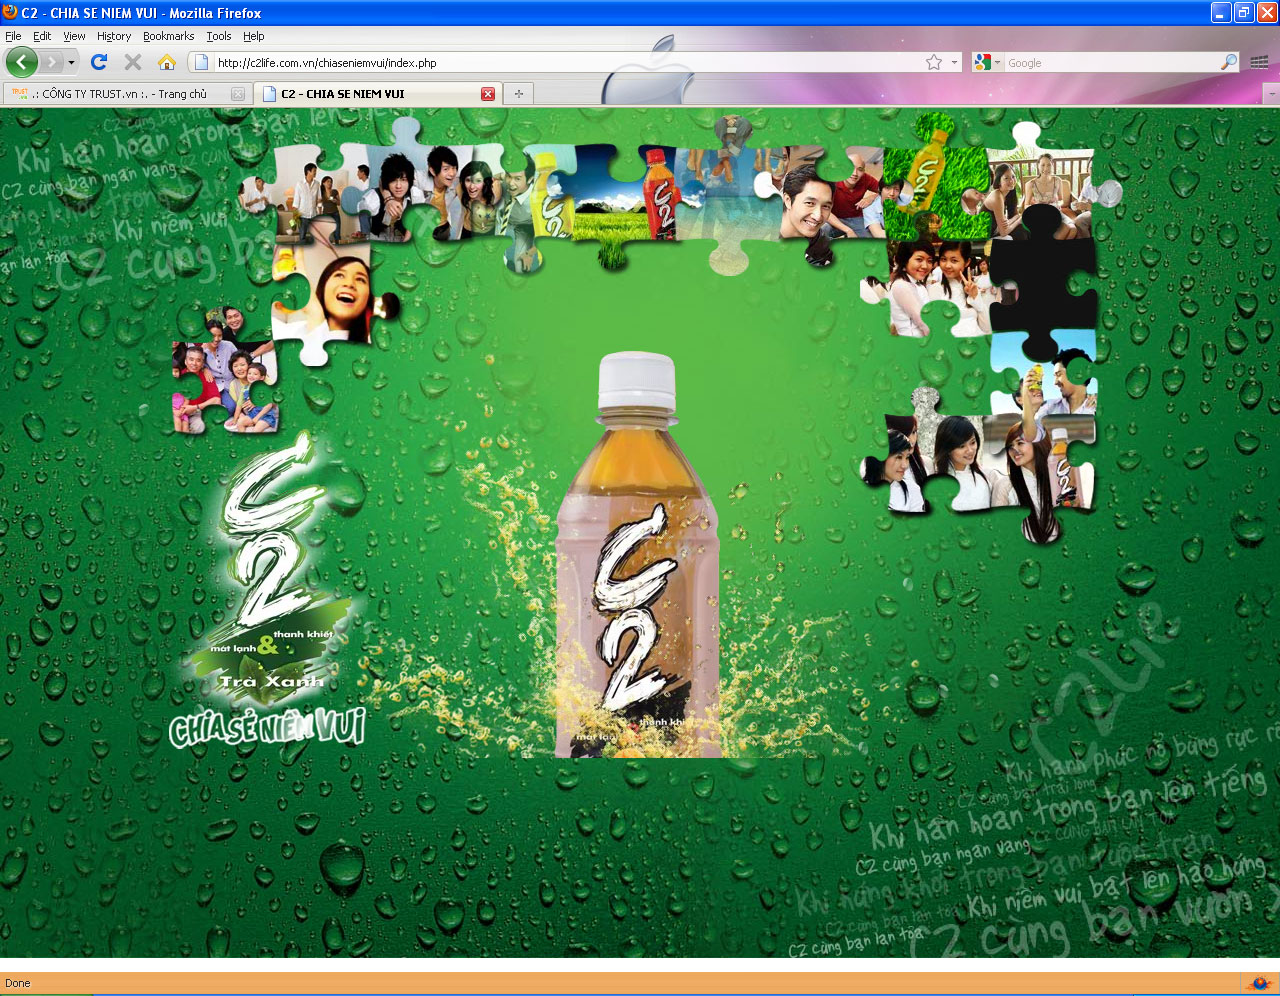Click the Stop loading X button
This screenshot has width=1280, height=996.
[132, 62]
